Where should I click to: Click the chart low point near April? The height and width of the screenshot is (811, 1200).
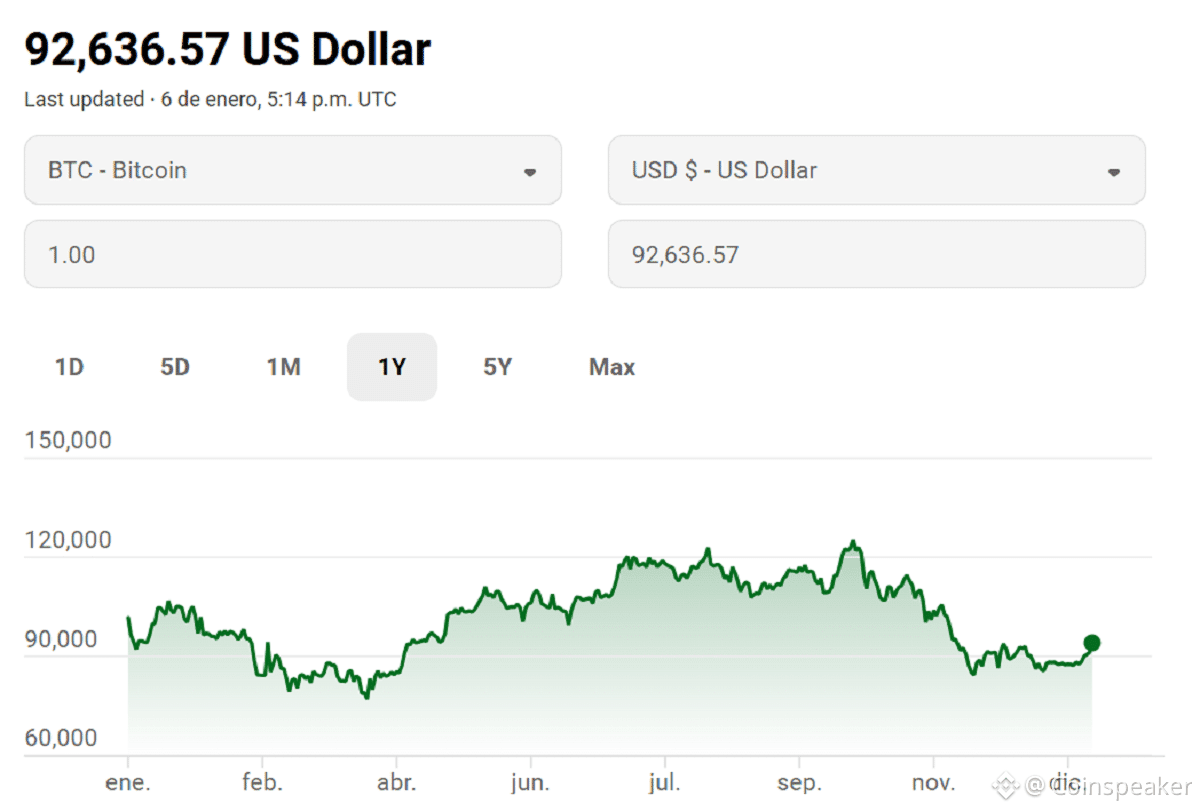pos(367,696)
